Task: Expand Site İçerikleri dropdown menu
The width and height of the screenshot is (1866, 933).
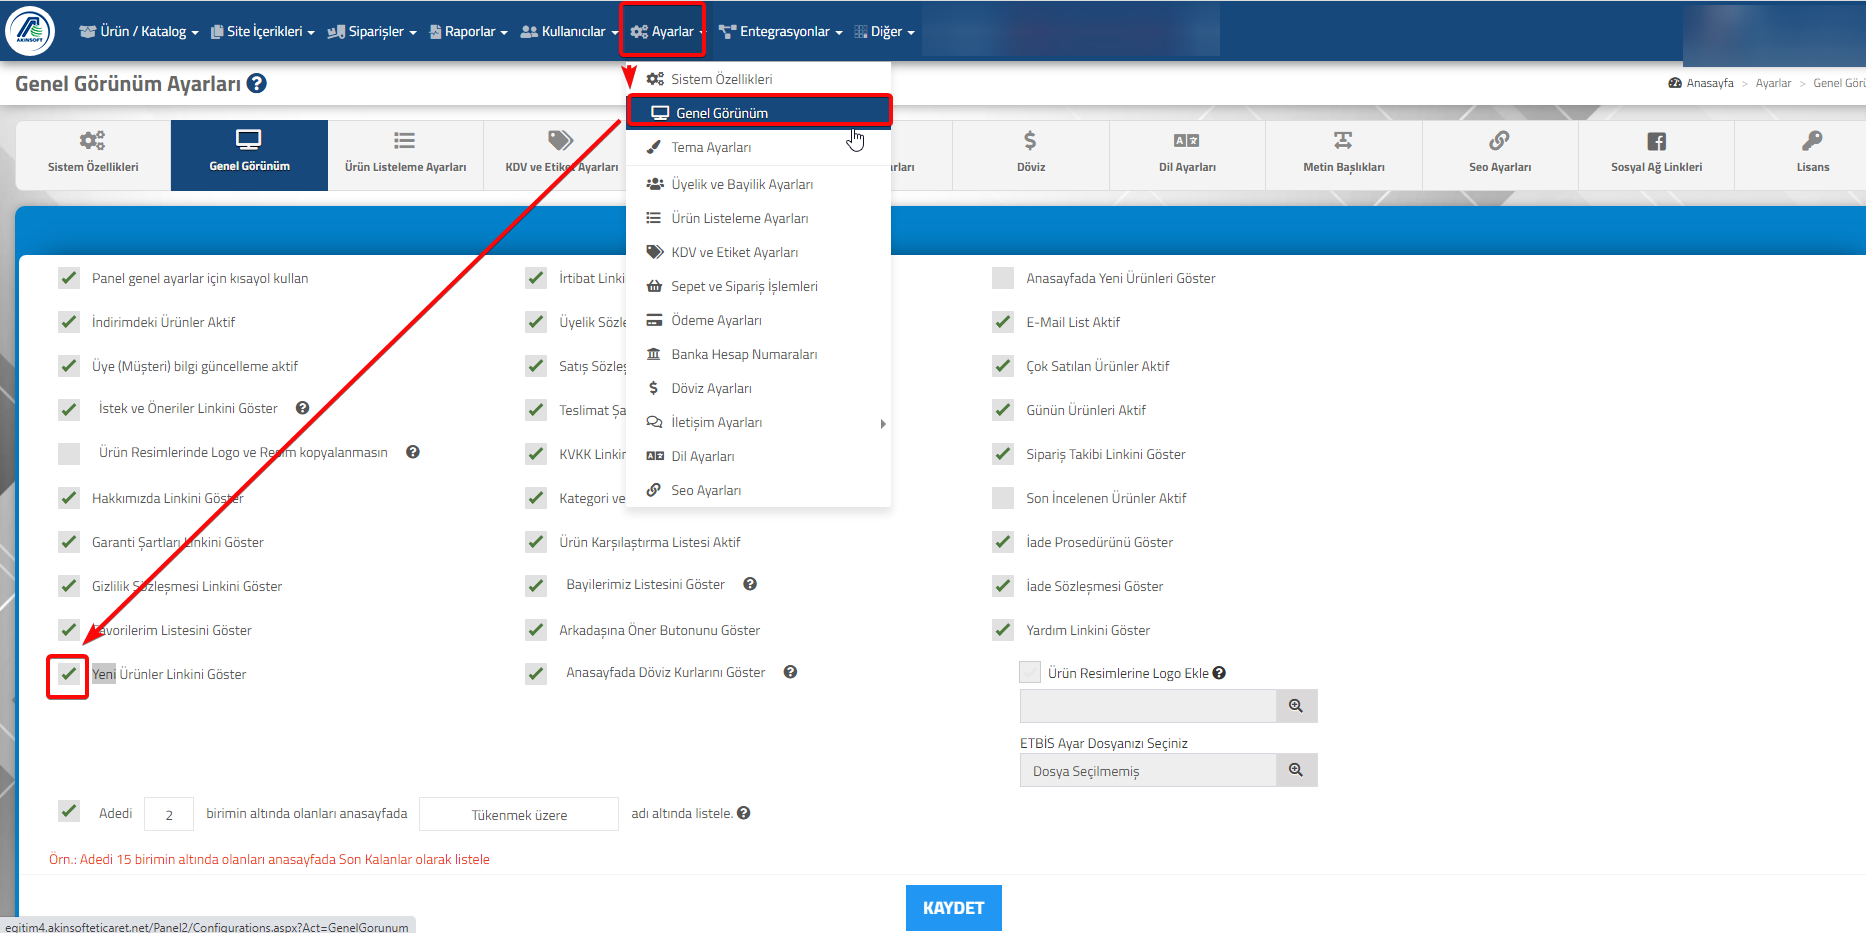Action: coord(263,31)
